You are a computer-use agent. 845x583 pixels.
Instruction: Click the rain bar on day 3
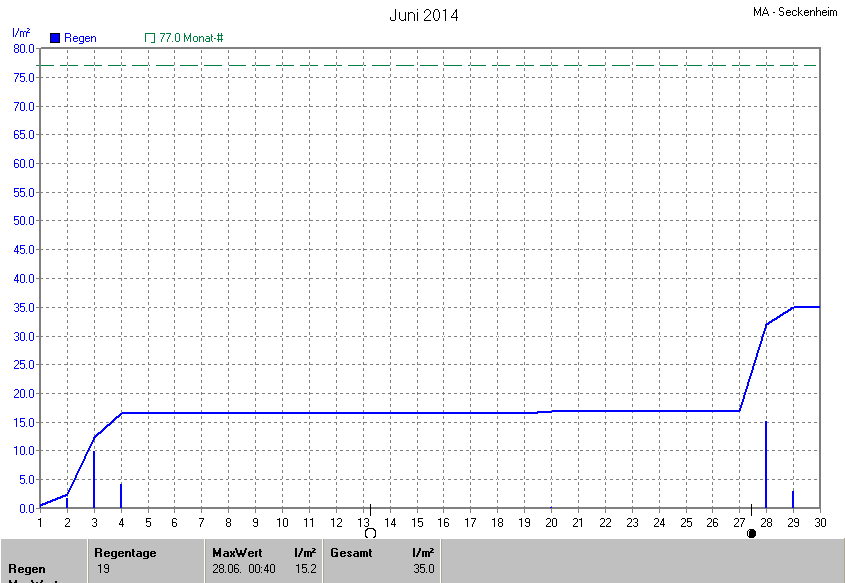(x=94, y=480)
